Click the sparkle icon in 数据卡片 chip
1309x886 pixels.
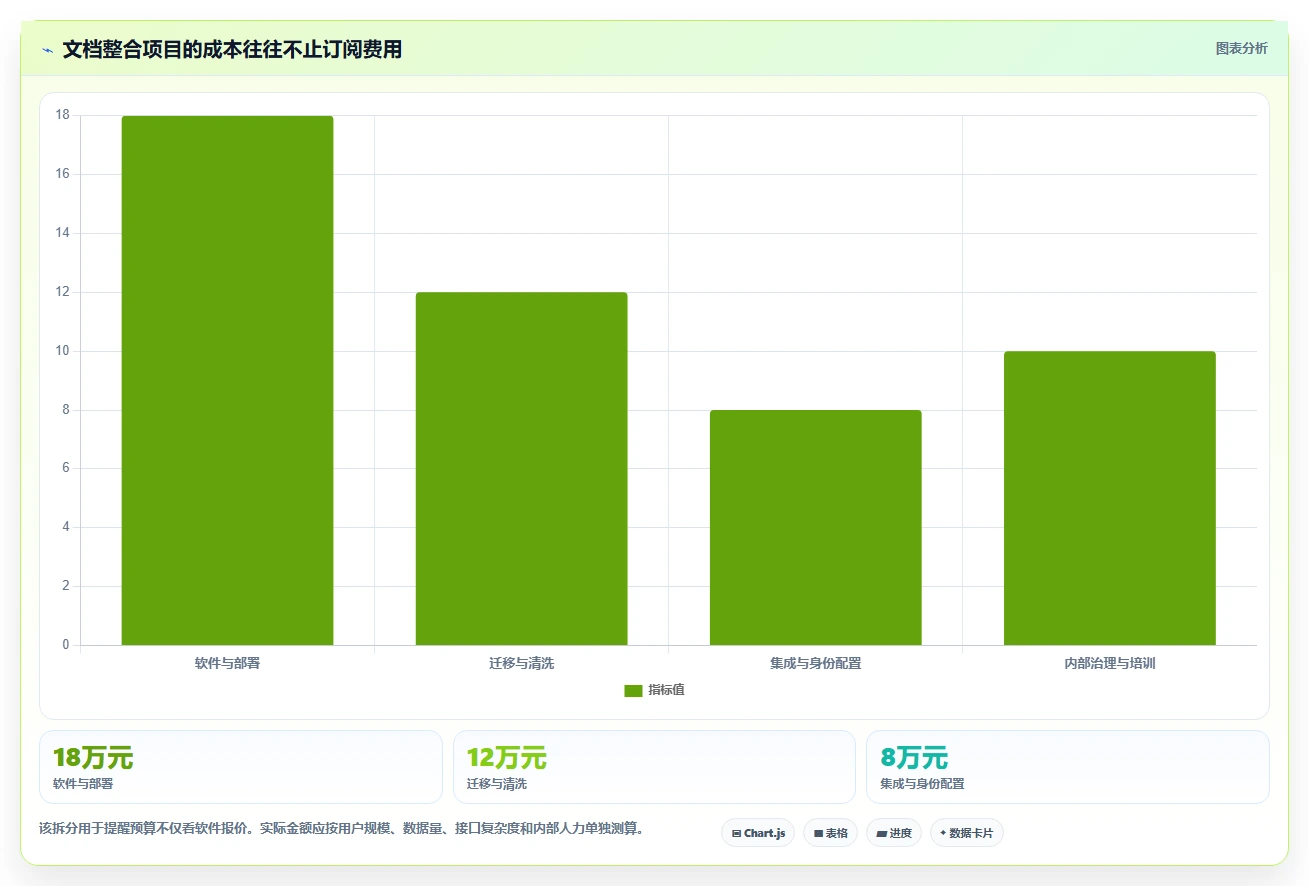(x=943, y=832)
